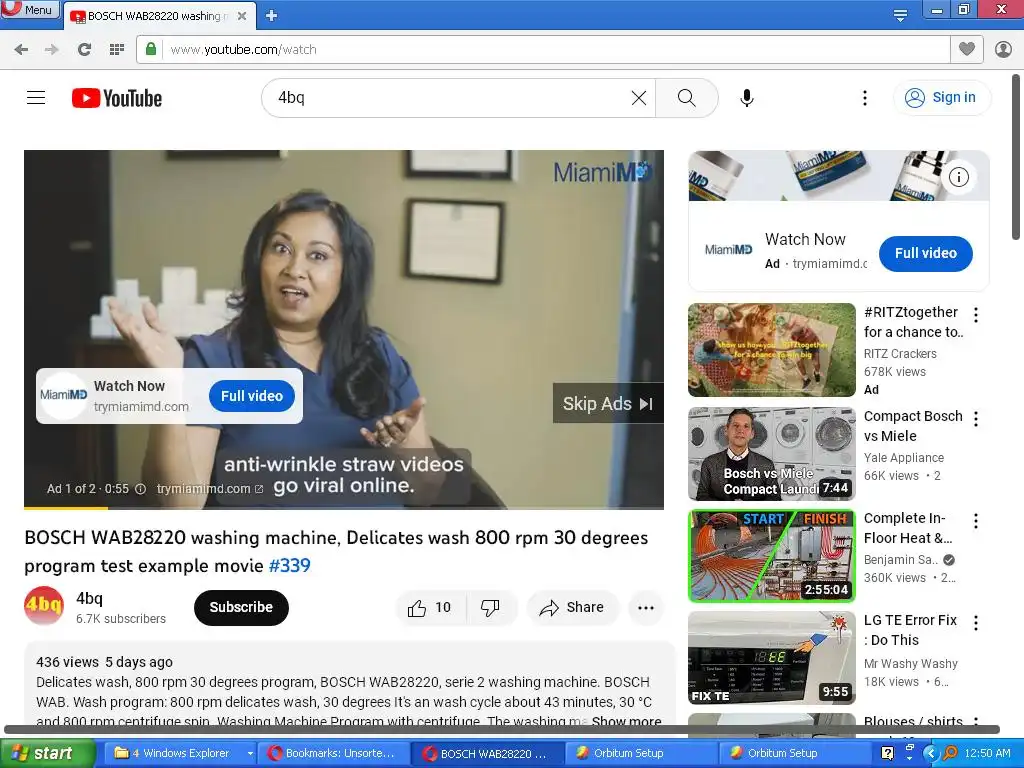Open the Opera Menu button

coord(30,10)
